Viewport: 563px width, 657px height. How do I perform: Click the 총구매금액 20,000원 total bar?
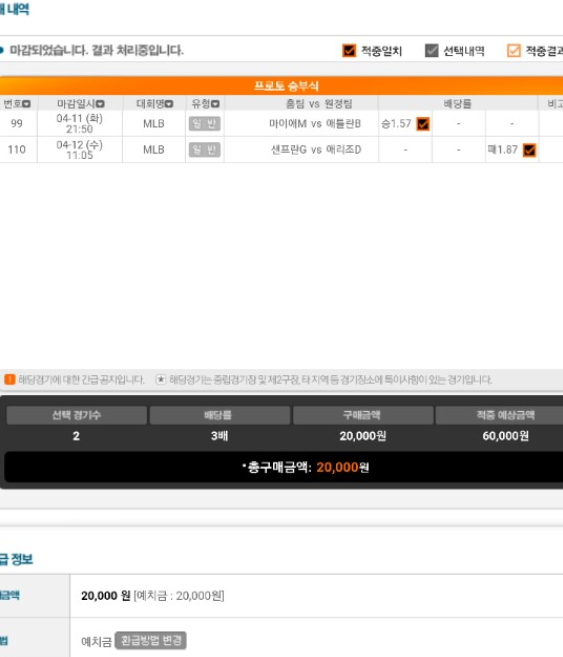tap(284, 467)
